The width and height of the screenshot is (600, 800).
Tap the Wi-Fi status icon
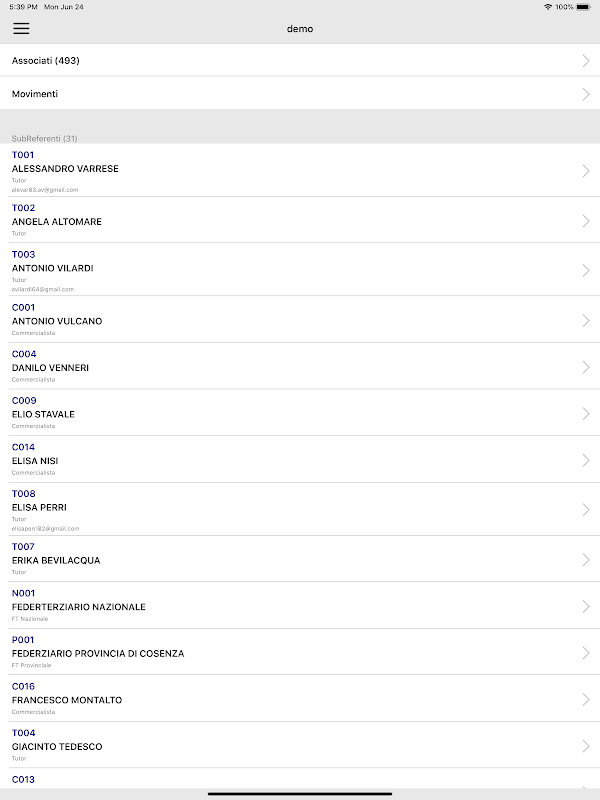548,7
